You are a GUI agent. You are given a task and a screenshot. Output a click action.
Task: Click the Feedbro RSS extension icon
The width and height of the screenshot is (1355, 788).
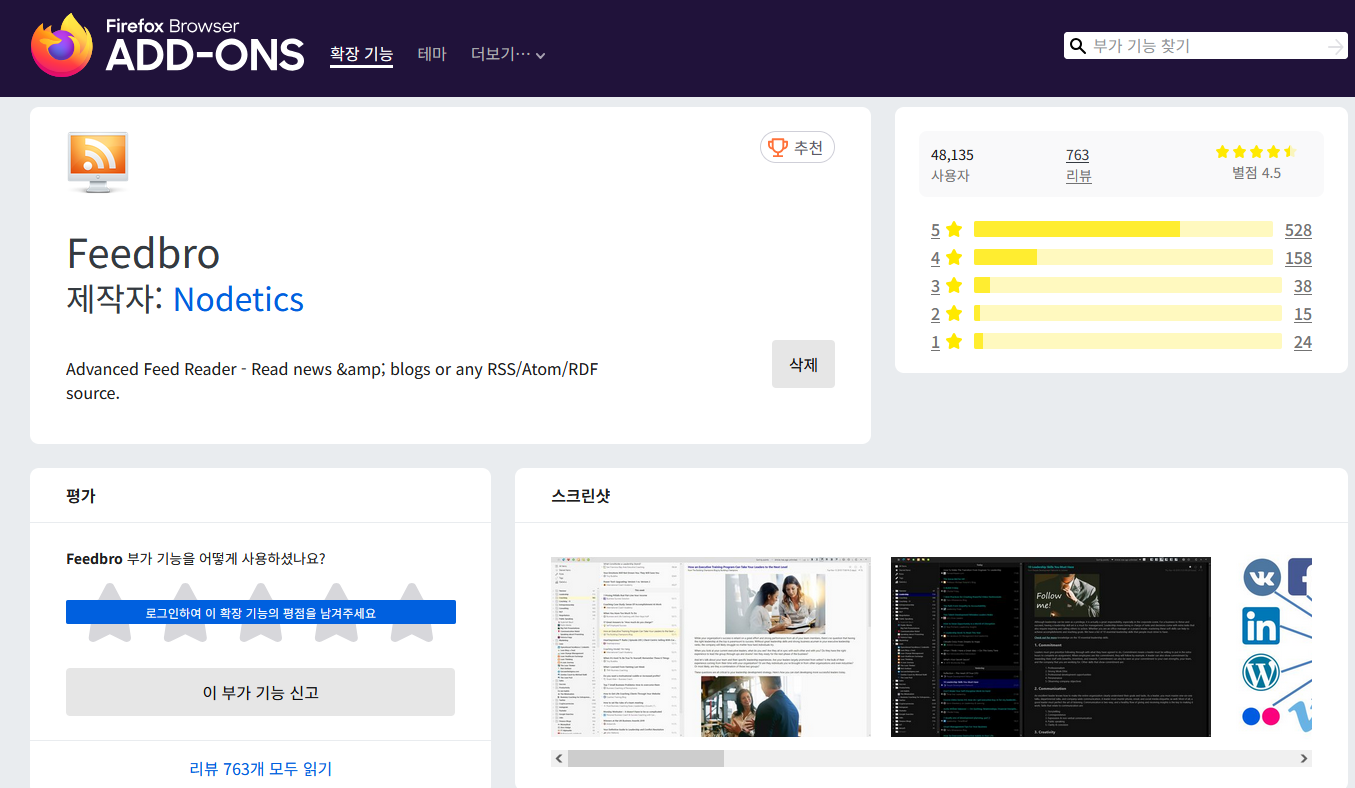tap(98, 162)
